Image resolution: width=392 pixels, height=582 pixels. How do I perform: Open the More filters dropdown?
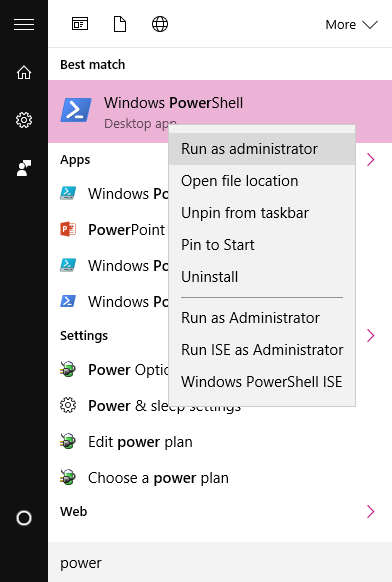351,24
